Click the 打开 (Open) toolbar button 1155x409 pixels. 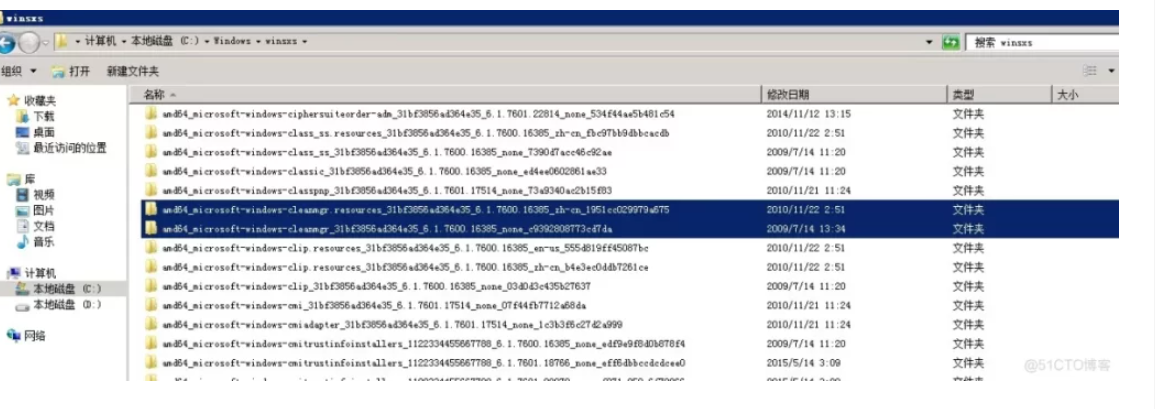point(72,71)
